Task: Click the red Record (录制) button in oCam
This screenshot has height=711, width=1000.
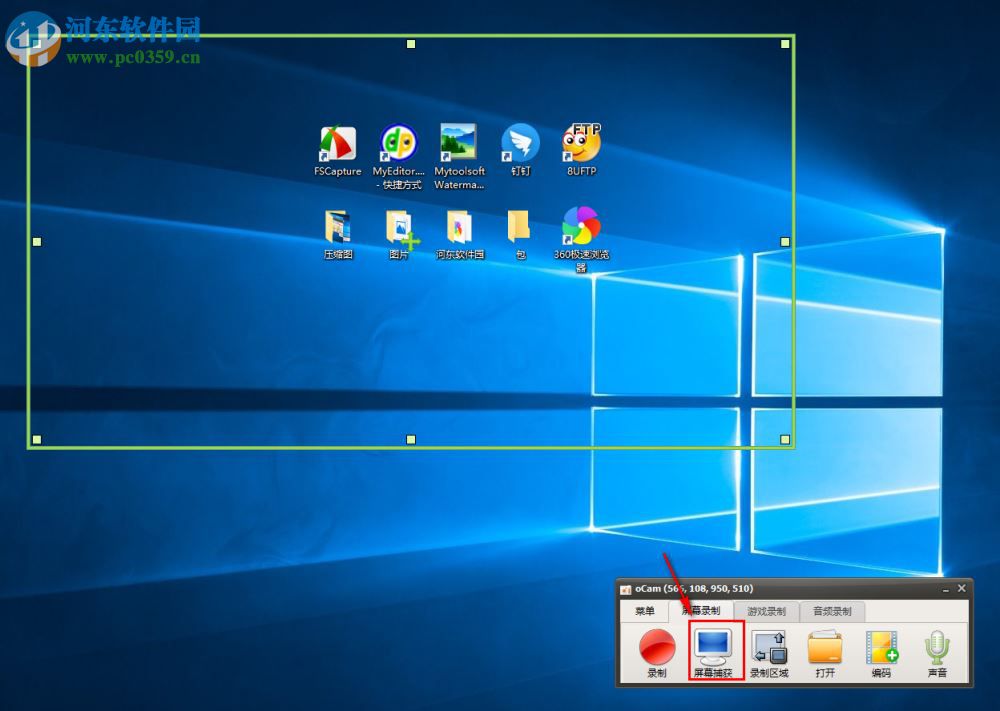Action: (657, 652)
